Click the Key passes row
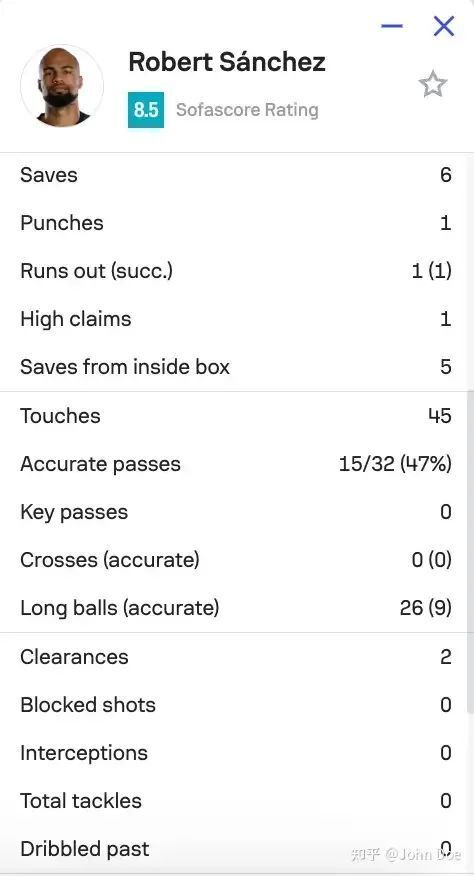Image resolution: width=474 pixels, height=876 pixels. point(234,512)
